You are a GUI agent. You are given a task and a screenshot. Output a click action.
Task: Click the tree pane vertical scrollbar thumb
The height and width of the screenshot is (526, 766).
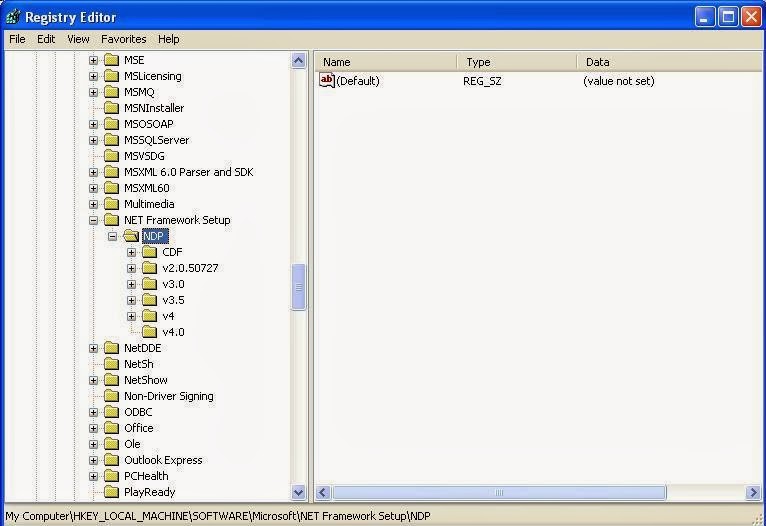(298, 287)
